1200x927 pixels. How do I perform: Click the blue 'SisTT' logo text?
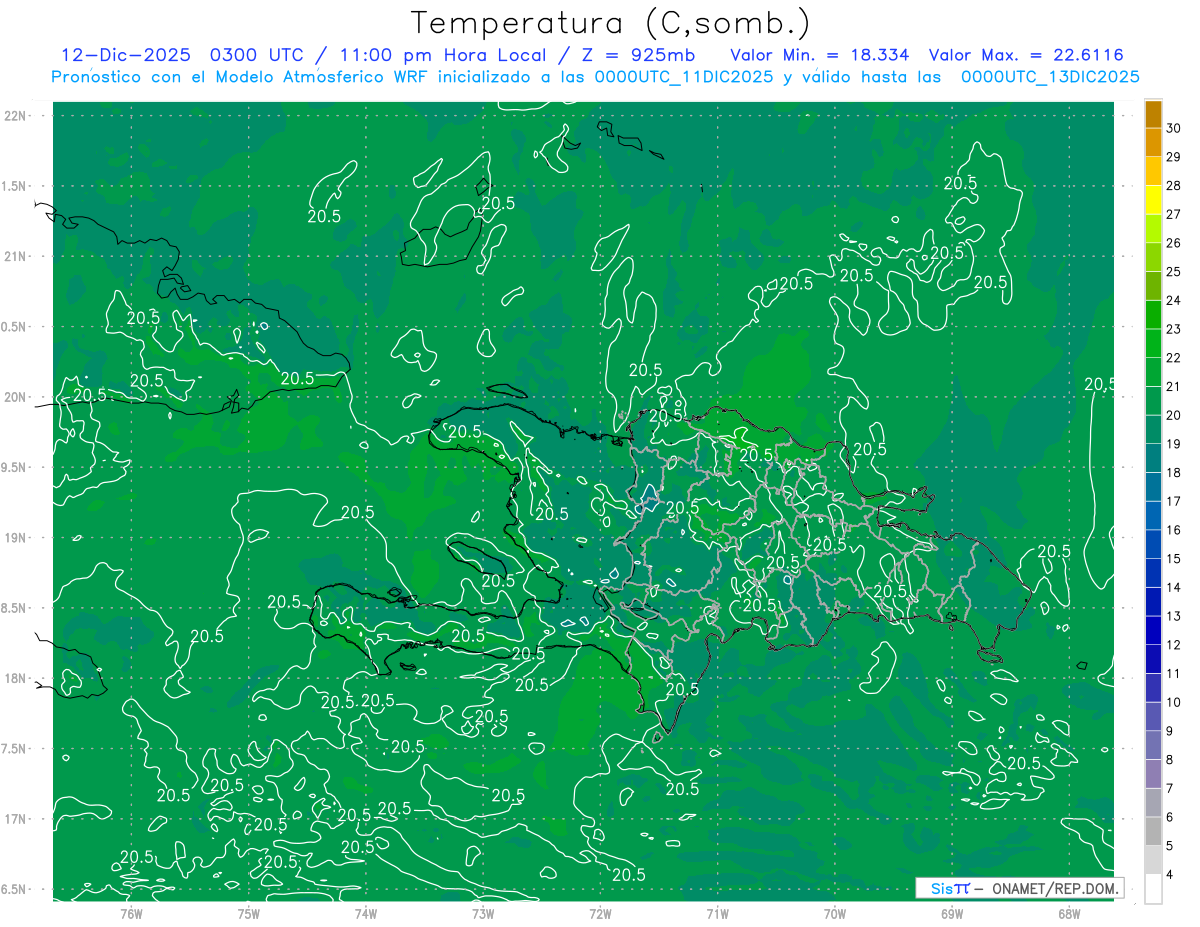point(949,888)
